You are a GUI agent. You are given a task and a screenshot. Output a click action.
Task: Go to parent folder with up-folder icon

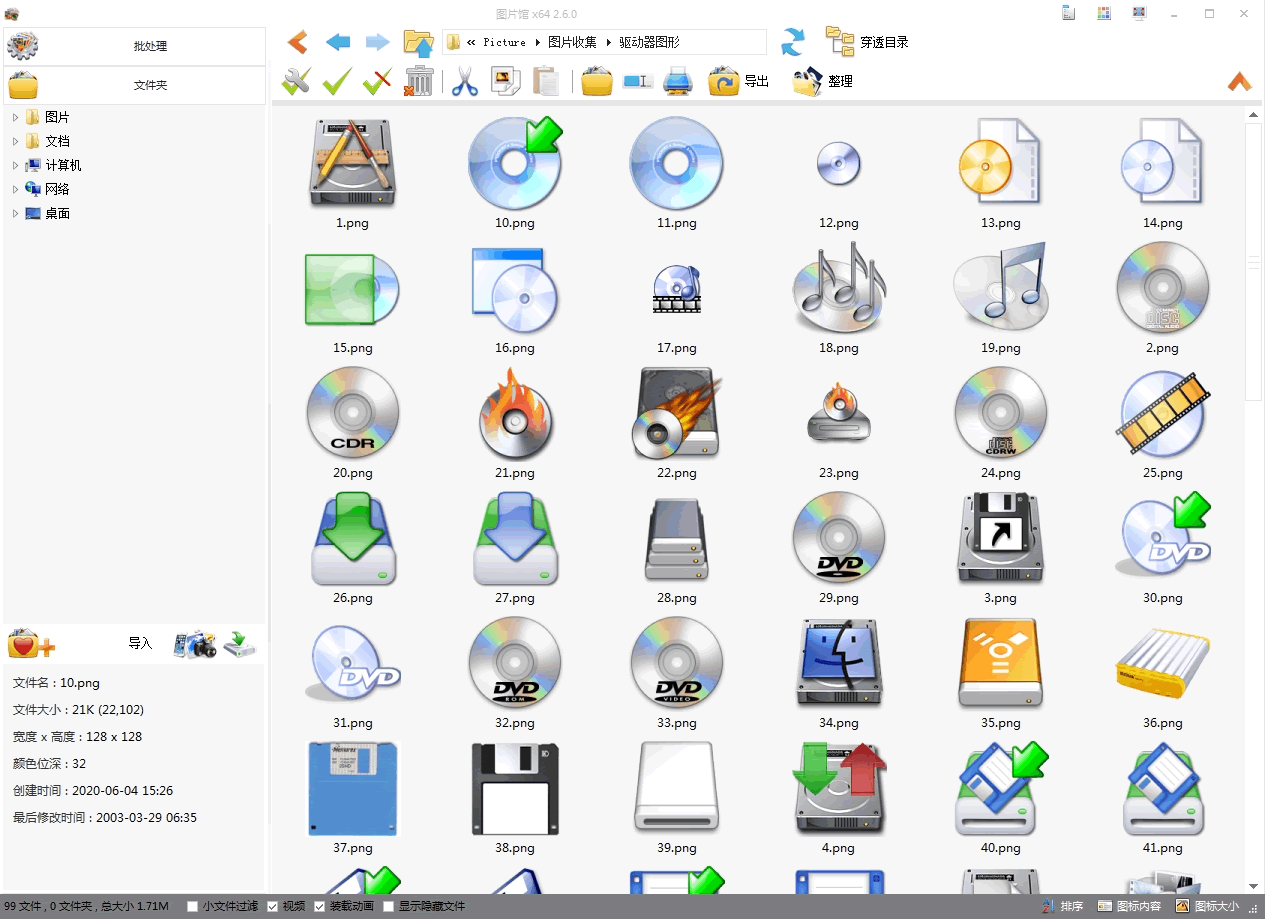(x=418, y=42)
